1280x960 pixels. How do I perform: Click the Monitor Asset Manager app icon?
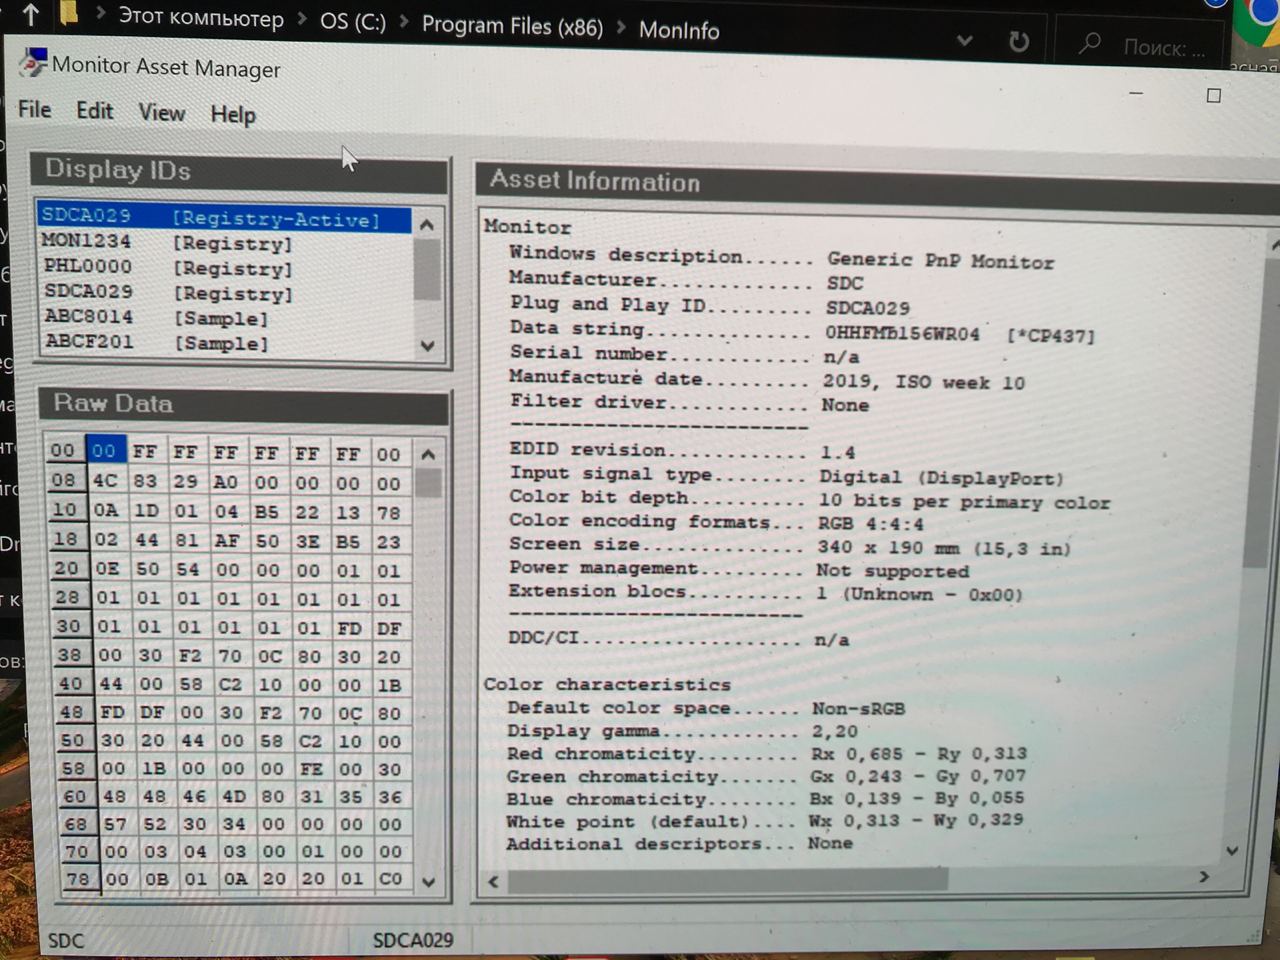[34, 62]
